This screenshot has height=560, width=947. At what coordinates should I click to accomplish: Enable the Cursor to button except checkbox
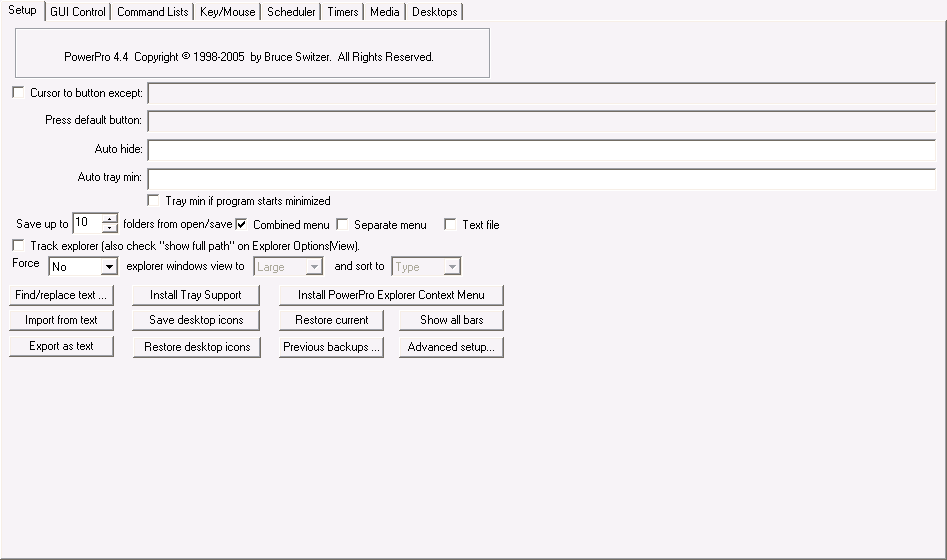point(18,93)
